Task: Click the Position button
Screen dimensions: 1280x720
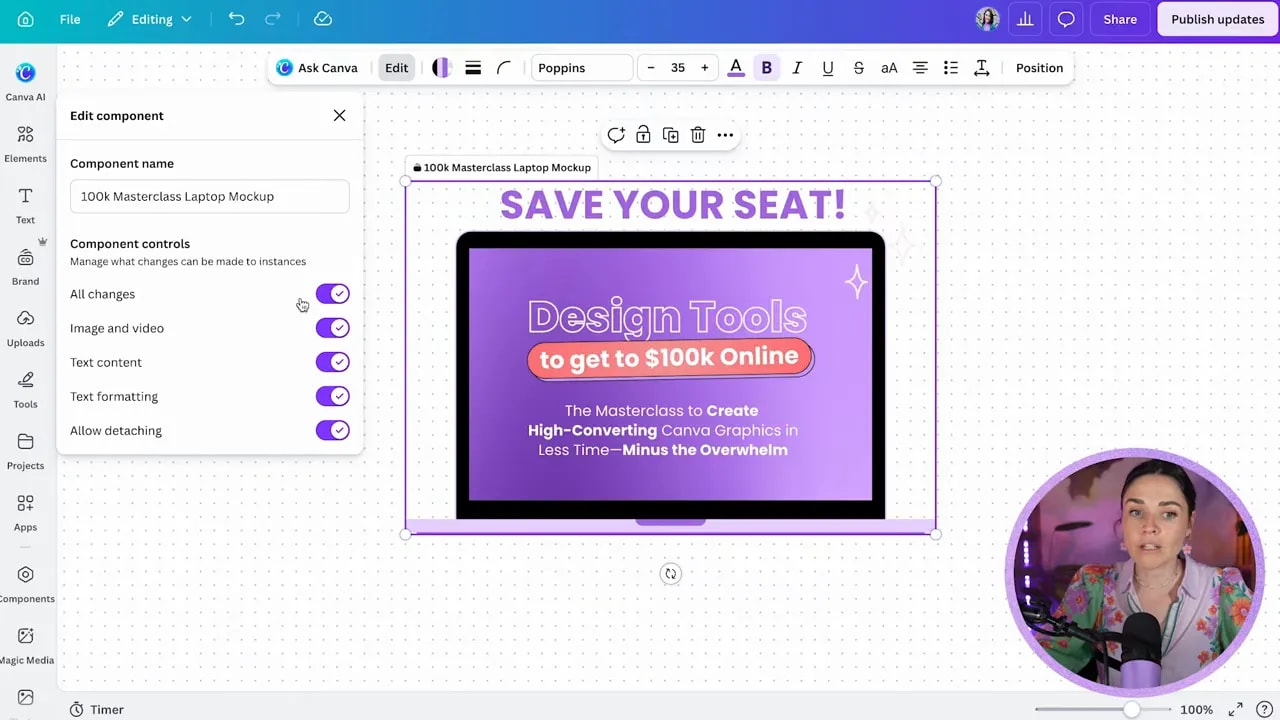Action: click(1039, 68)
